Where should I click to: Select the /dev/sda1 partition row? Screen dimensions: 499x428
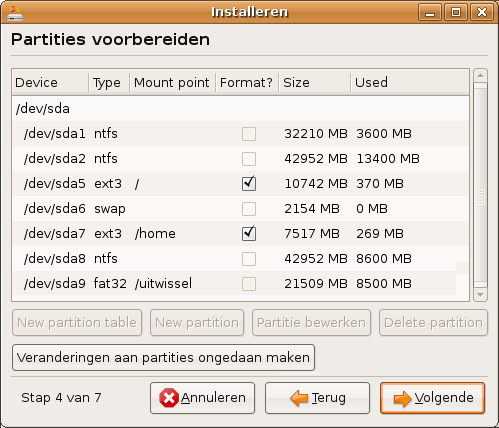tap(241, 134)
